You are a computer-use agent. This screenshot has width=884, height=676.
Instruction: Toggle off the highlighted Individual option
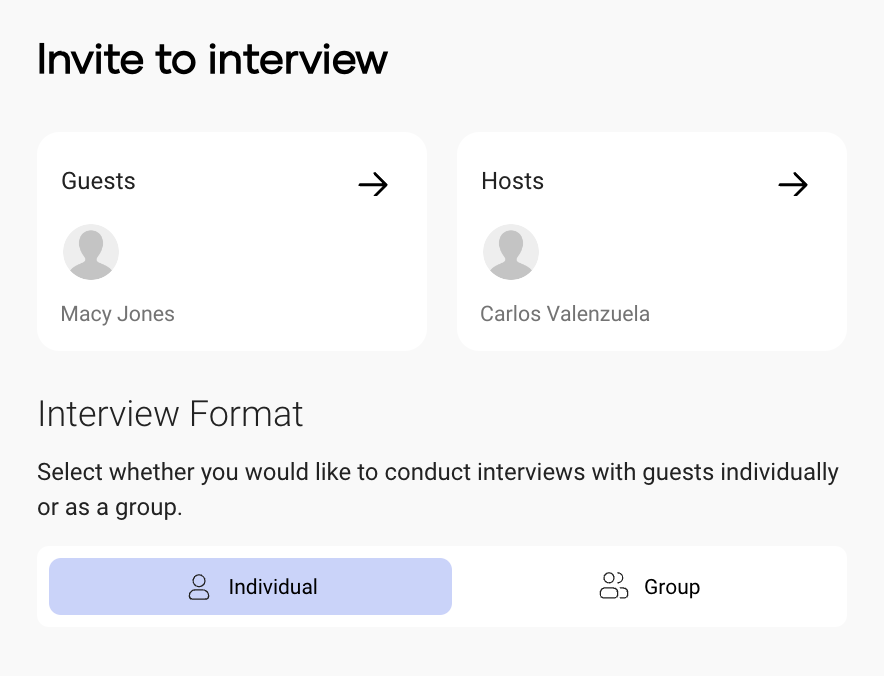click(250, 587)
